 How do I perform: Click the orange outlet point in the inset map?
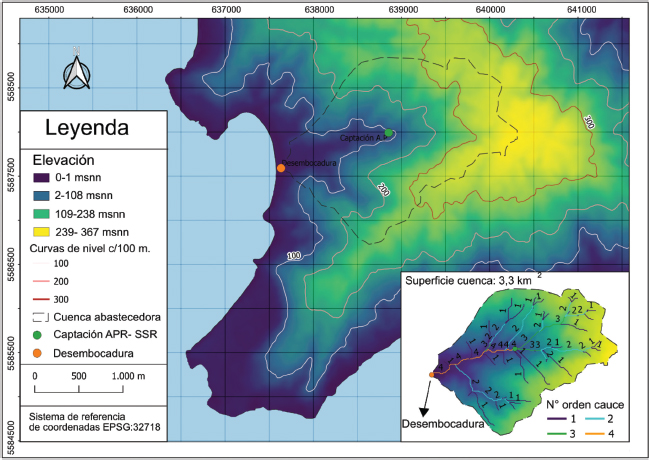tap(431, 375)
